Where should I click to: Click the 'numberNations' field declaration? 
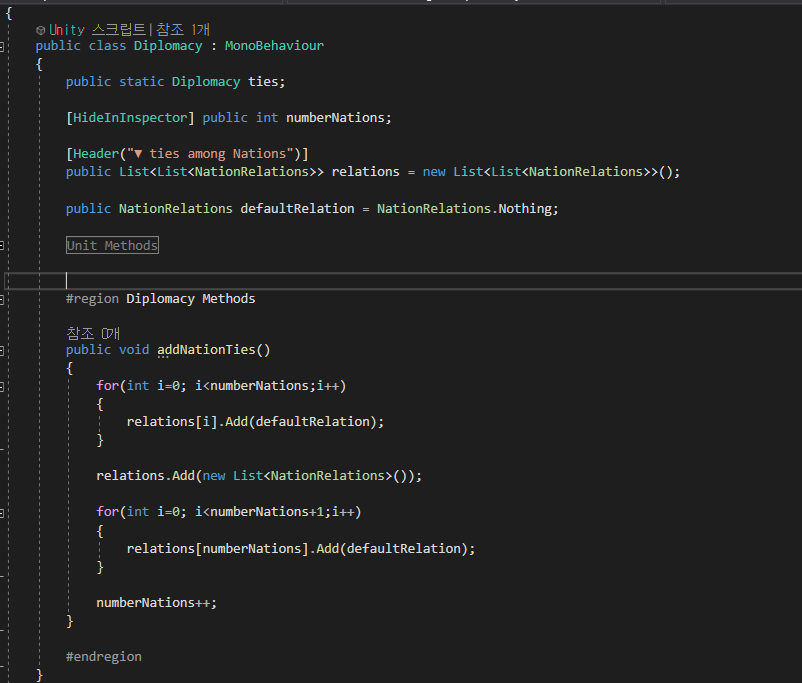coord(335,118)
